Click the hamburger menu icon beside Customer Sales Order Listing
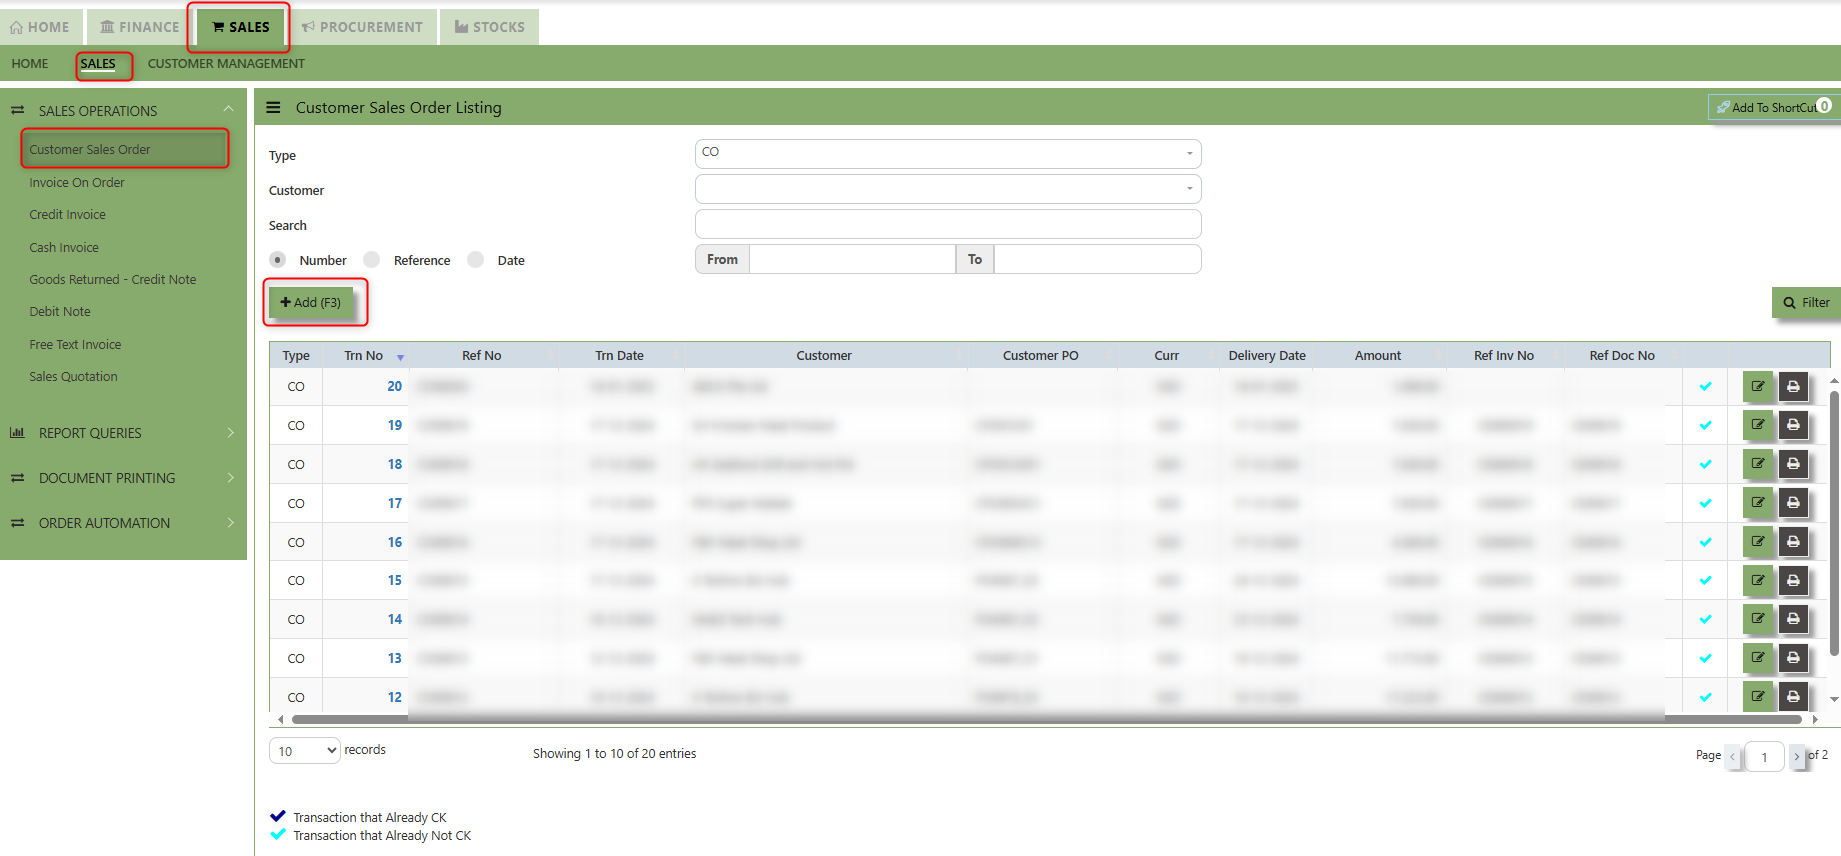Image resolution: width=1841 pixels, height=856 pixels. (273, 107)
